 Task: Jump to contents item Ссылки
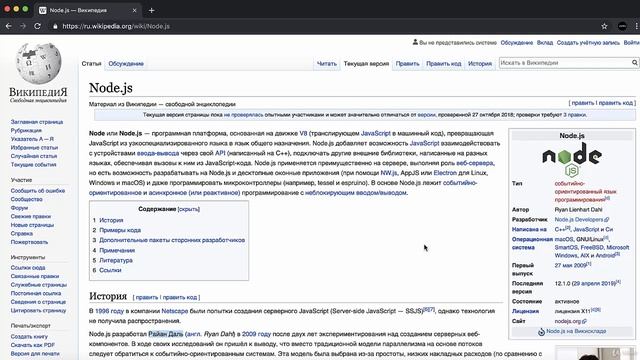click(x=110, y=270)
